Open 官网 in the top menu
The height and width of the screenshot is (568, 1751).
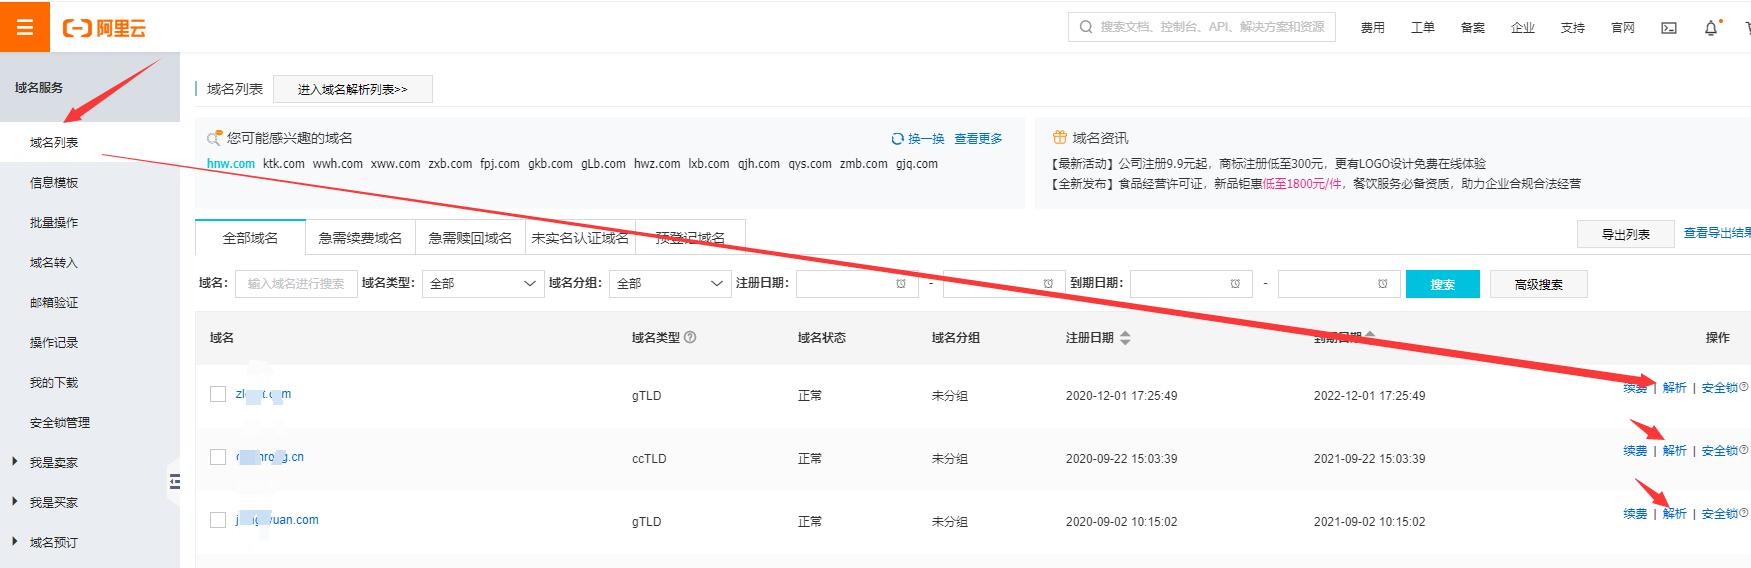(x=1622, y=28)
